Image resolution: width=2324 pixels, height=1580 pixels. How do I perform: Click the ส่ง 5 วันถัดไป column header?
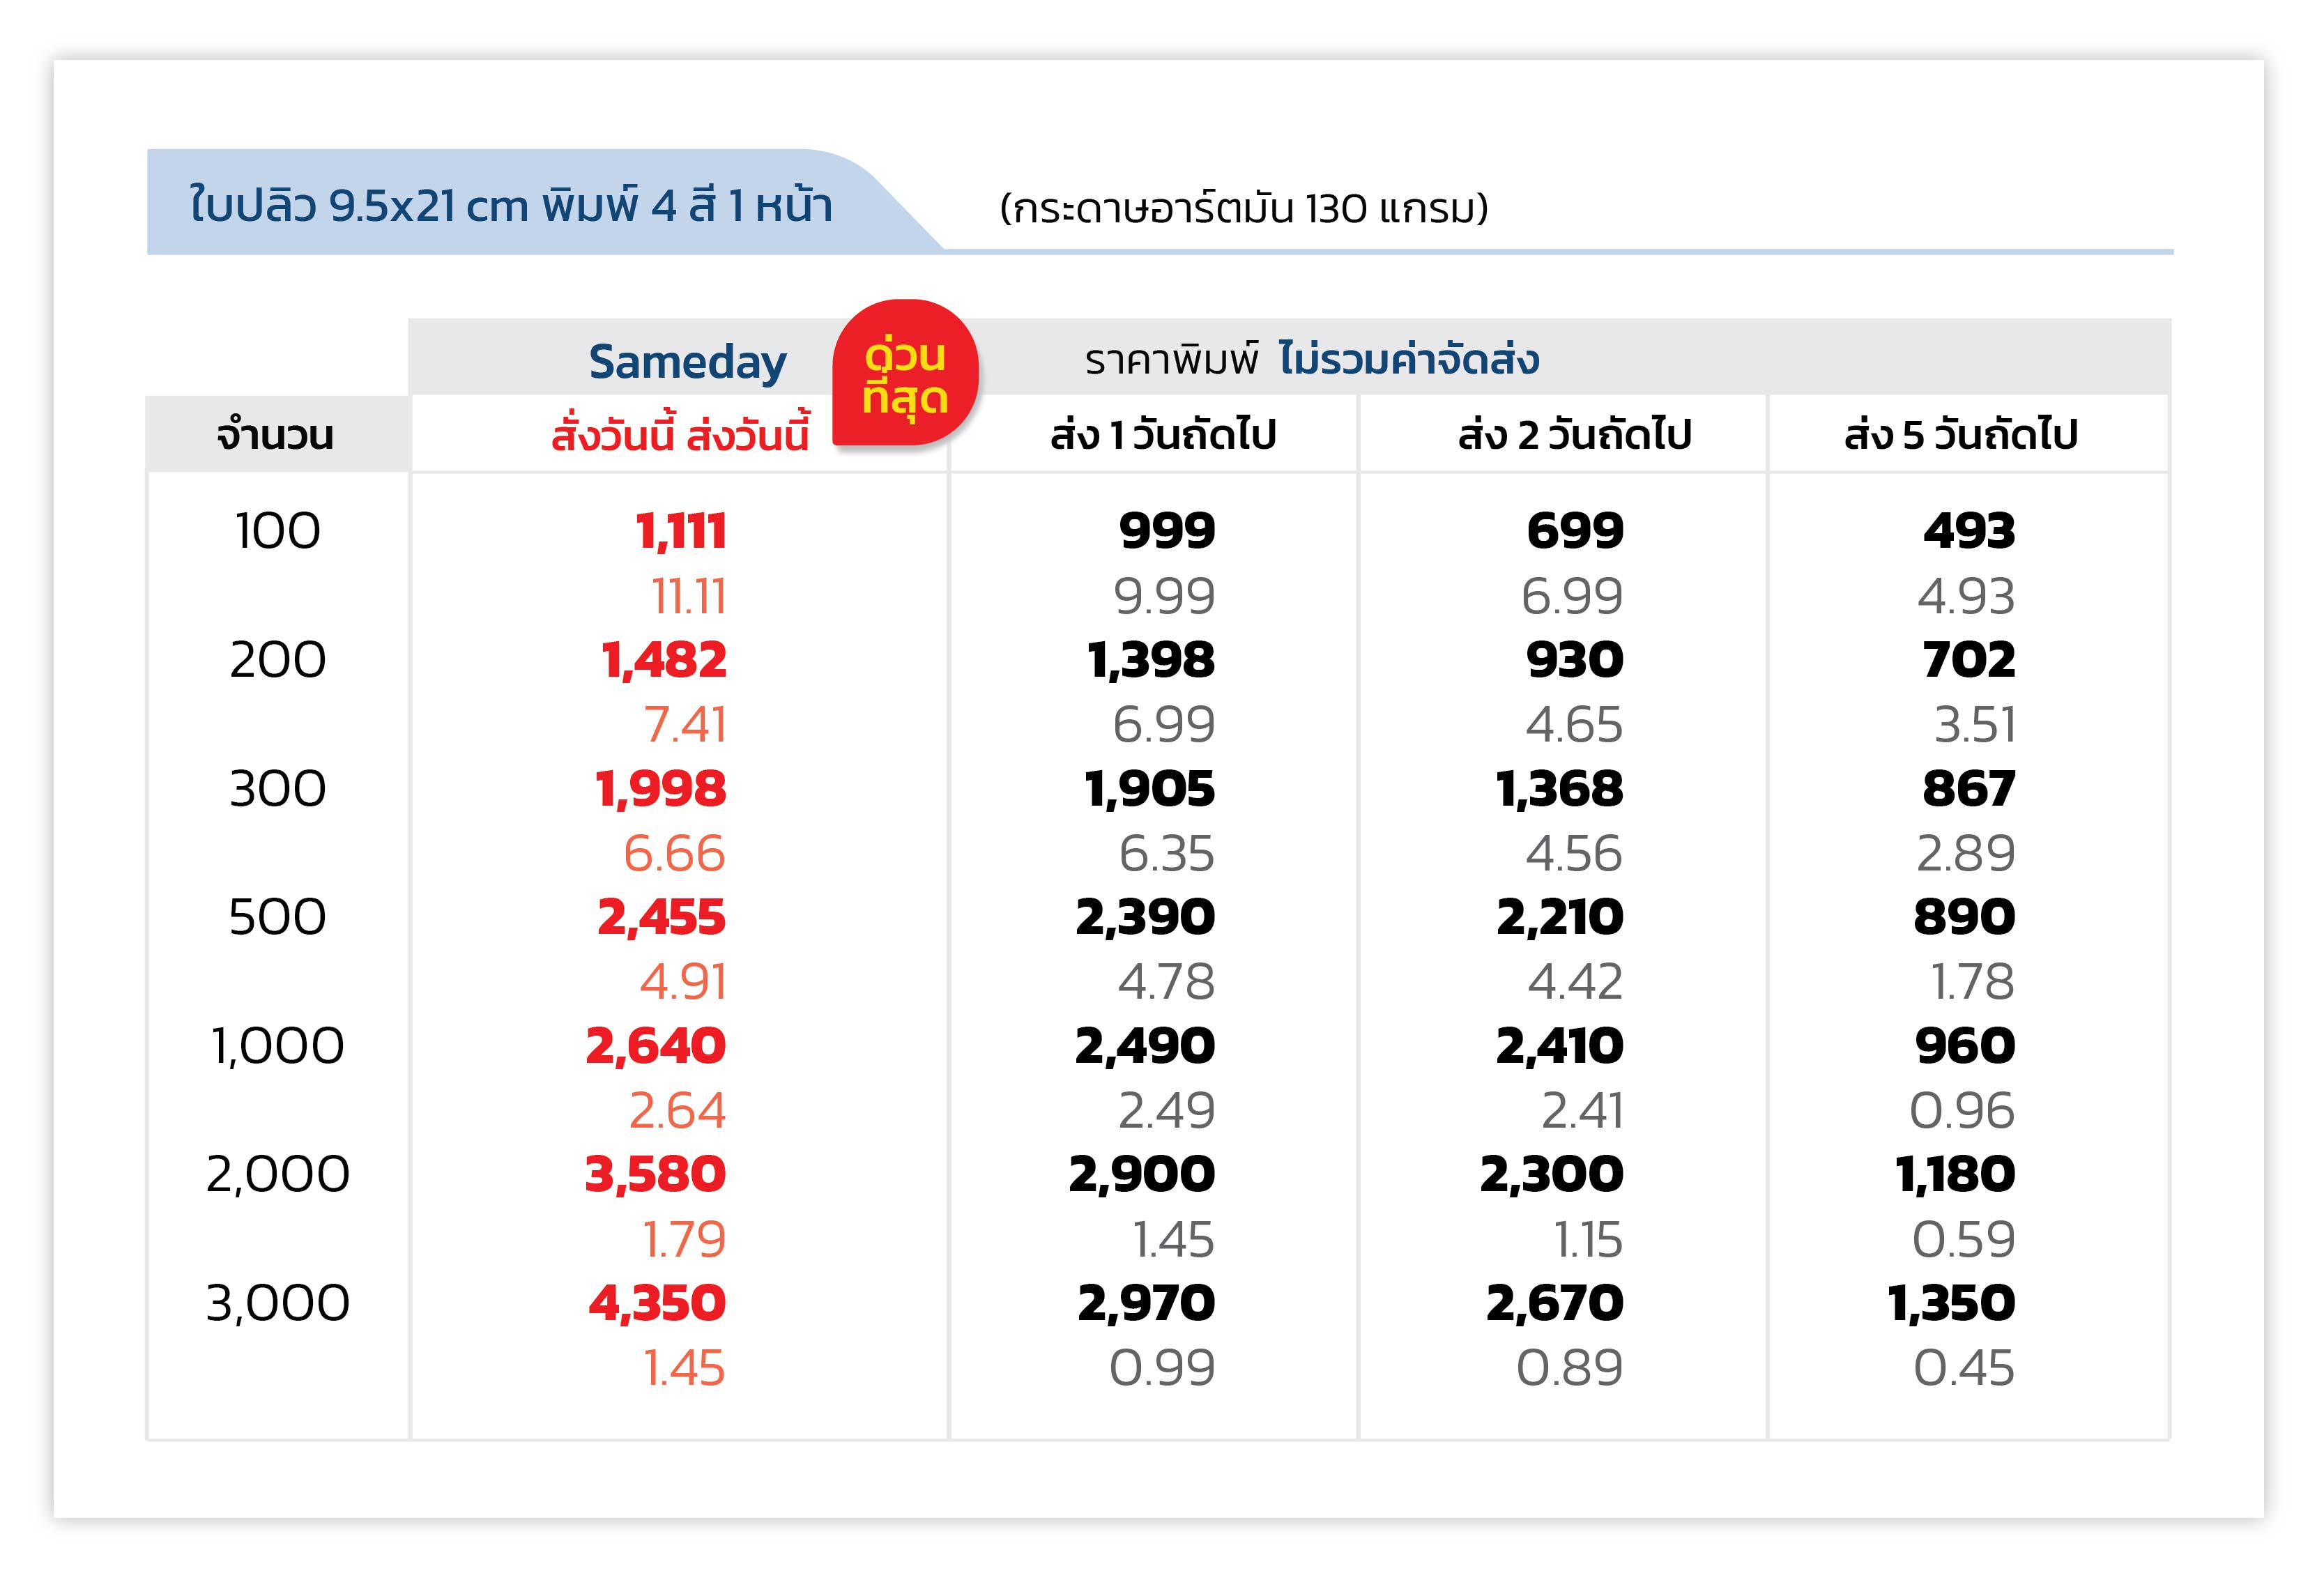pos(1961,435)
